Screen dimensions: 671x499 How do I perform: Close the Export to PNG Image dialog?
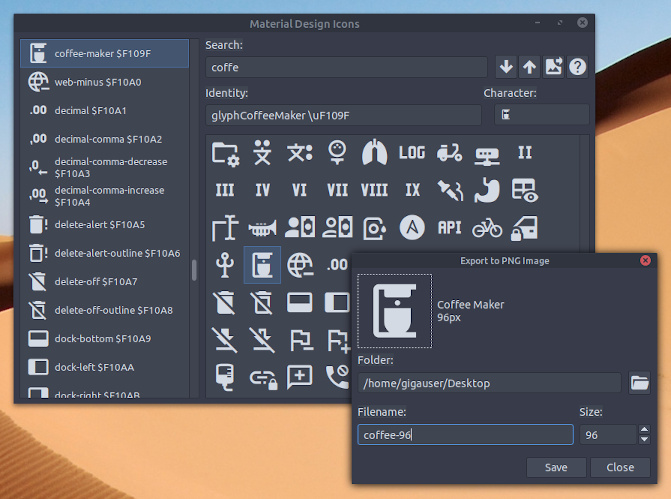645,260
